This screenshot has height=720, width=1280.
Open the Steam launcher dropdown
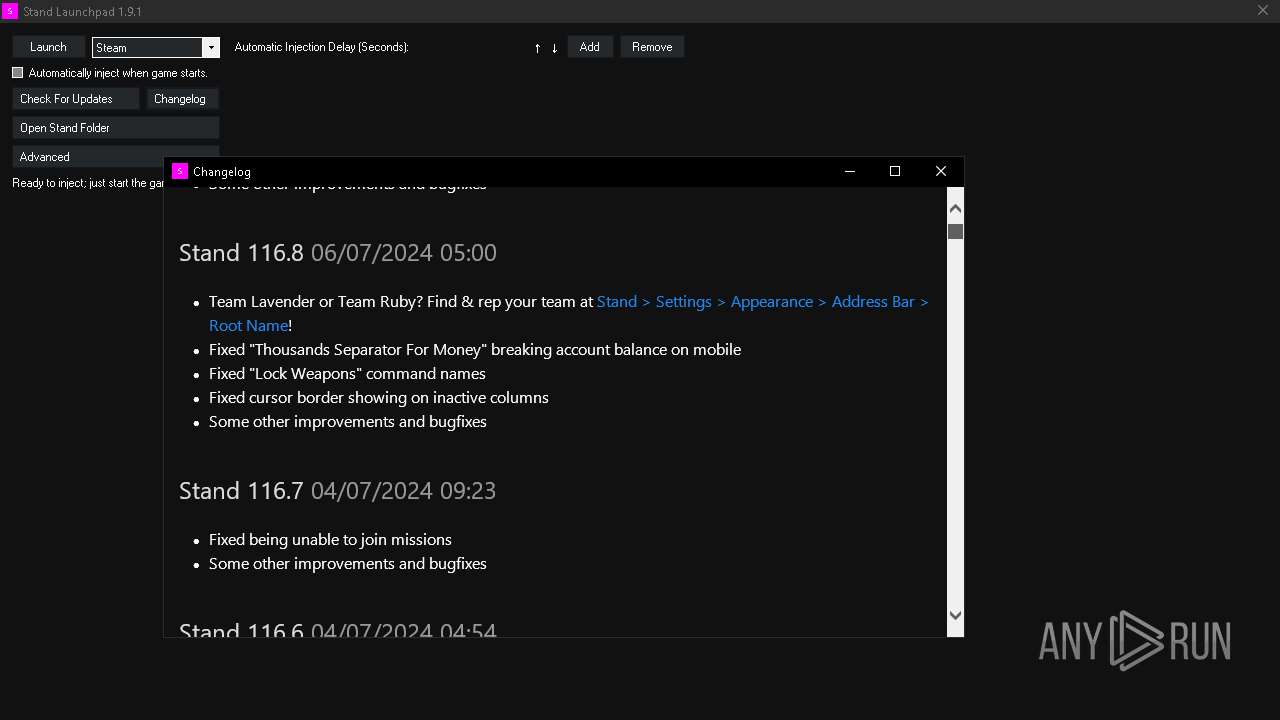(210, 47)
